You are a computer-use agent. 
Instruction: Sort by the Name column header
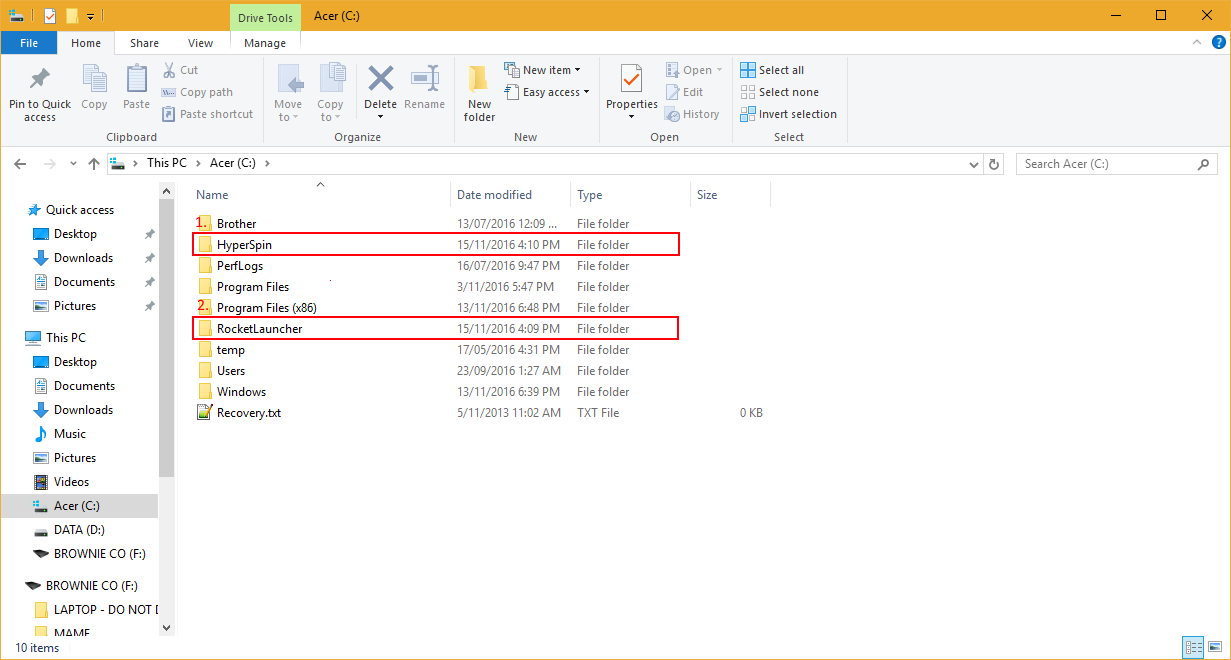point(320,195)
